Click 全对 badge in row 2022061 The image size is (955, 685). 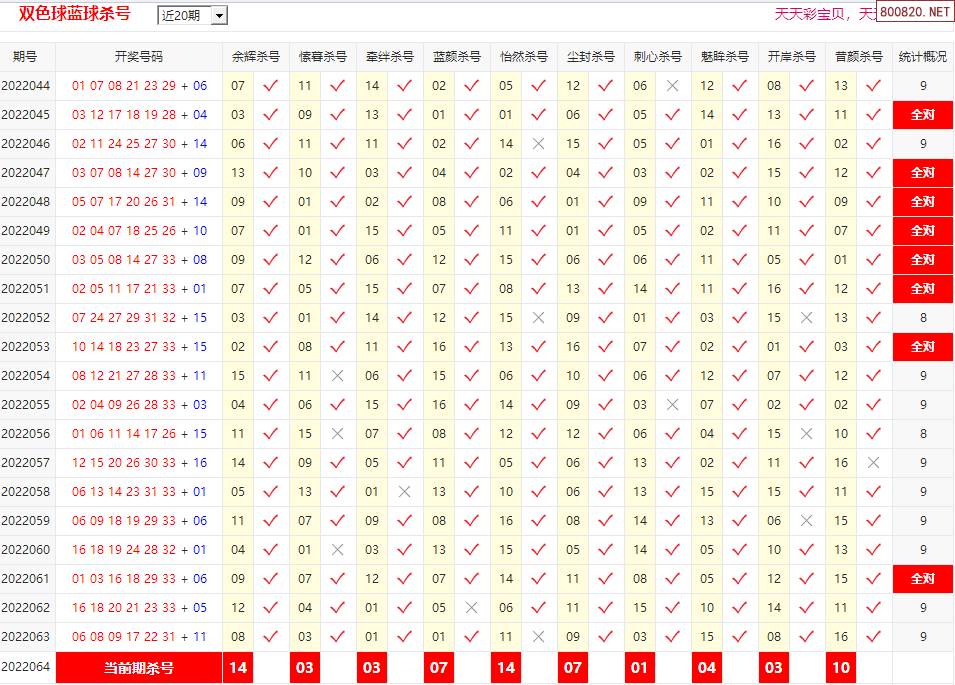point(923,579)
